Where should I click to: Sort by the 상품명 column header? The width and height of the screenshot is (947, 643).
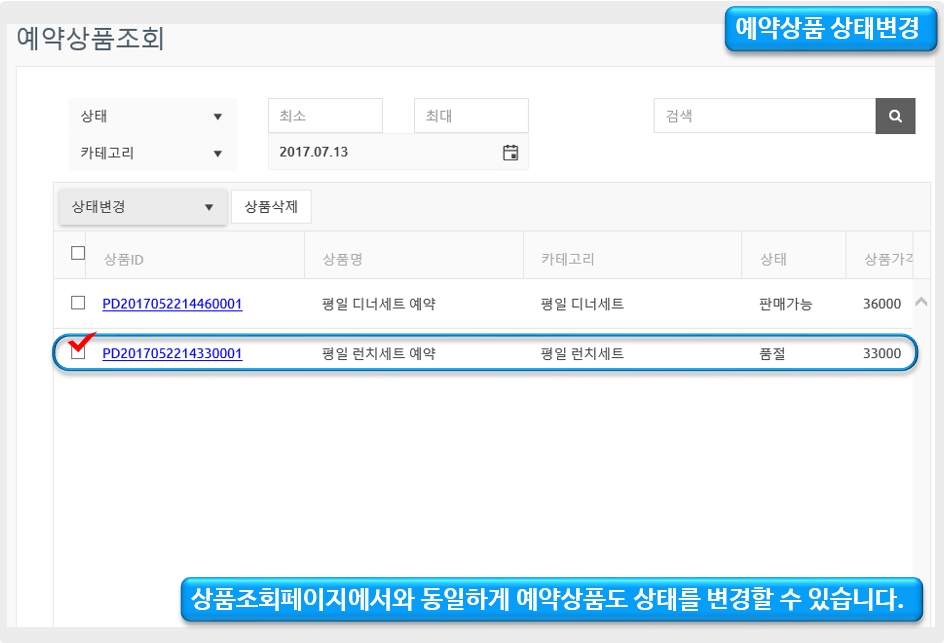(342, 259)
